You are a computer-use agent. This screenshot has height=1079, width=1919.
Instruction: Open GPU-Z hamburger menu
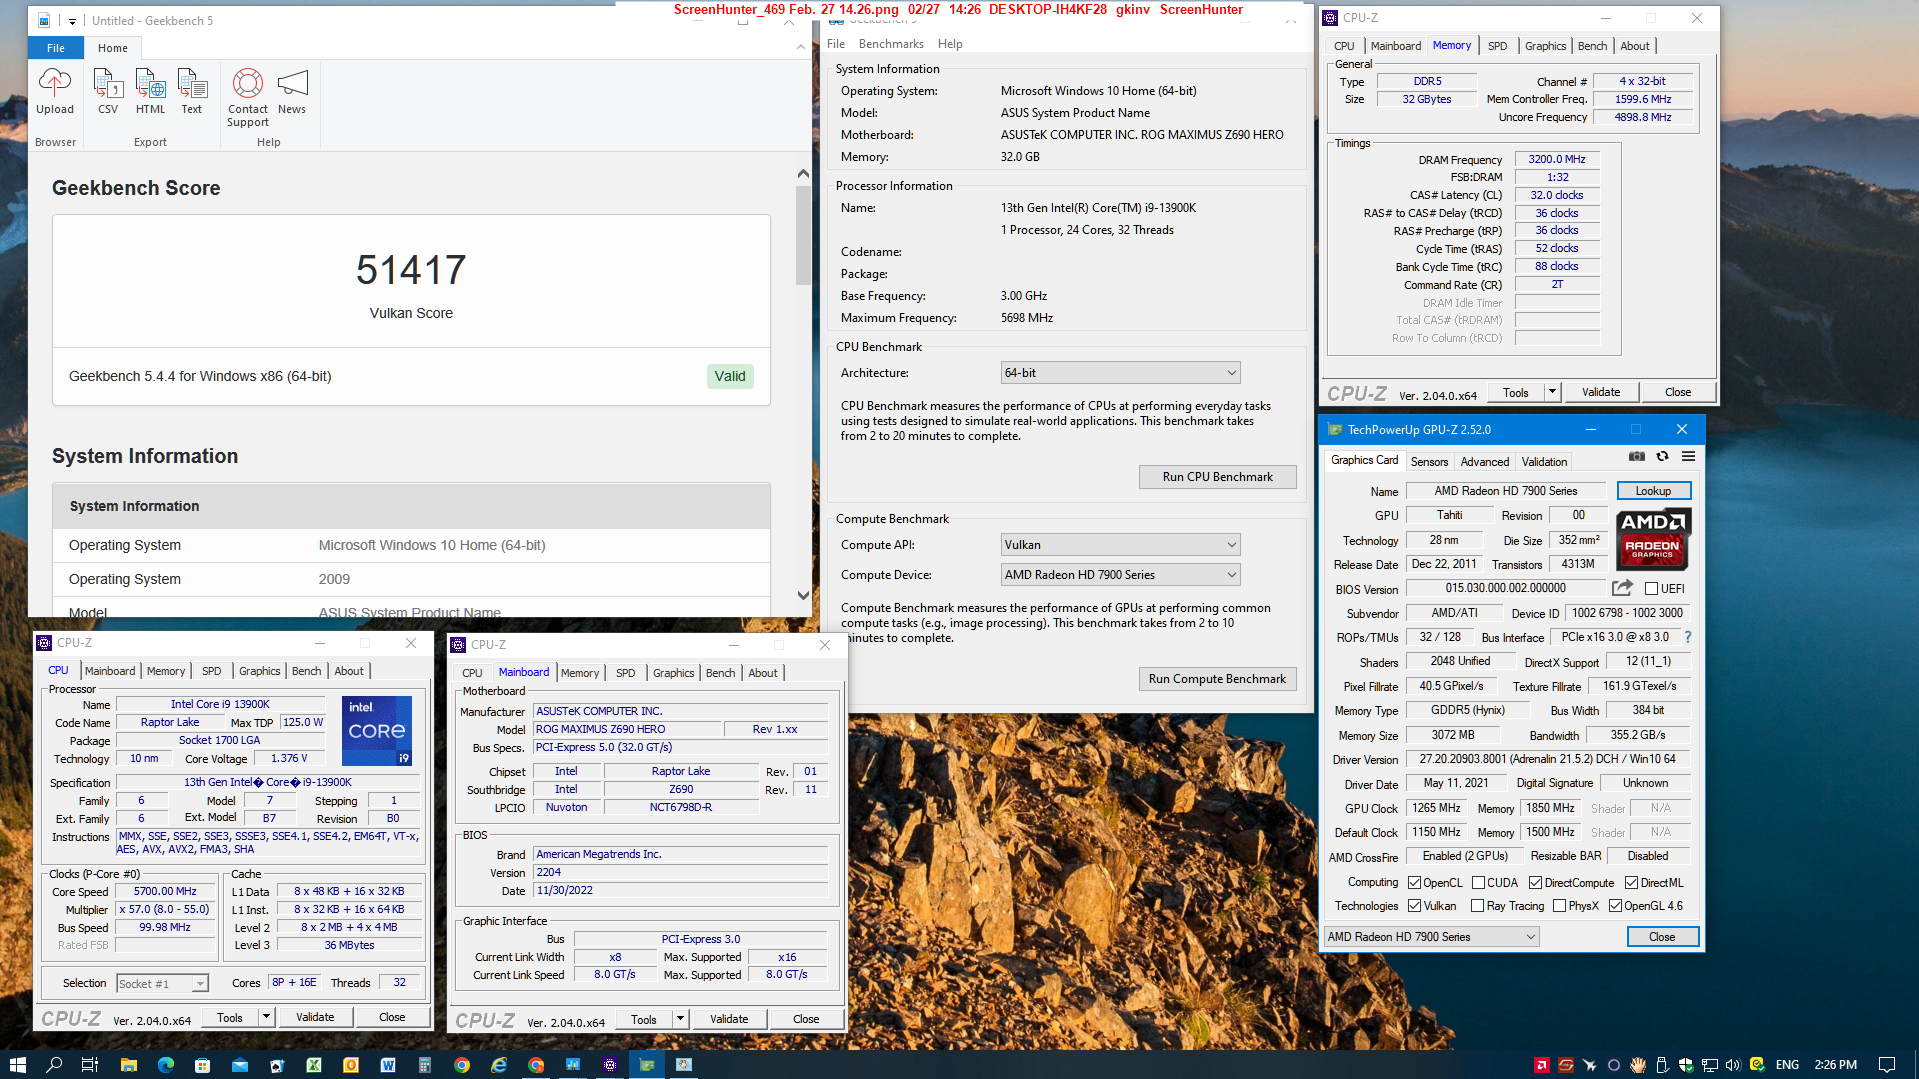pyautogui.click(x=1688, y=456)
